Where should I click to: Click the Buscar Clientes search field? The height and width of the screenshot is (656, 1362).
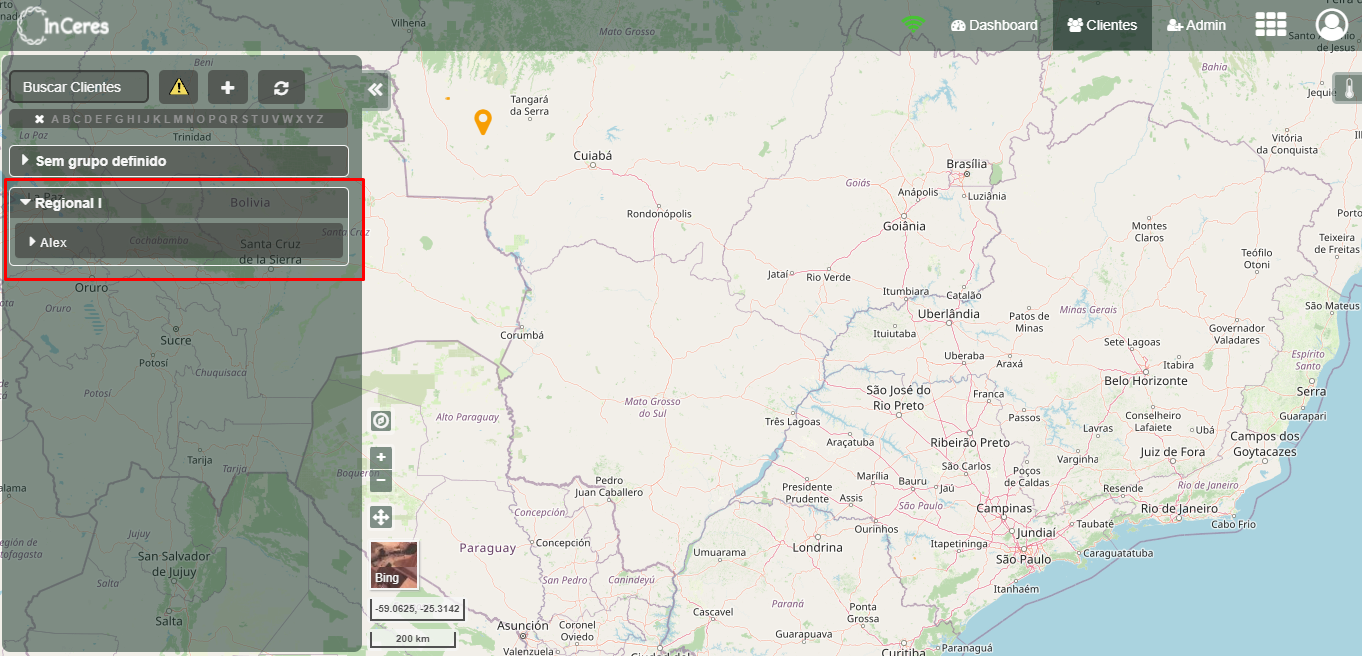pos(79,87)
